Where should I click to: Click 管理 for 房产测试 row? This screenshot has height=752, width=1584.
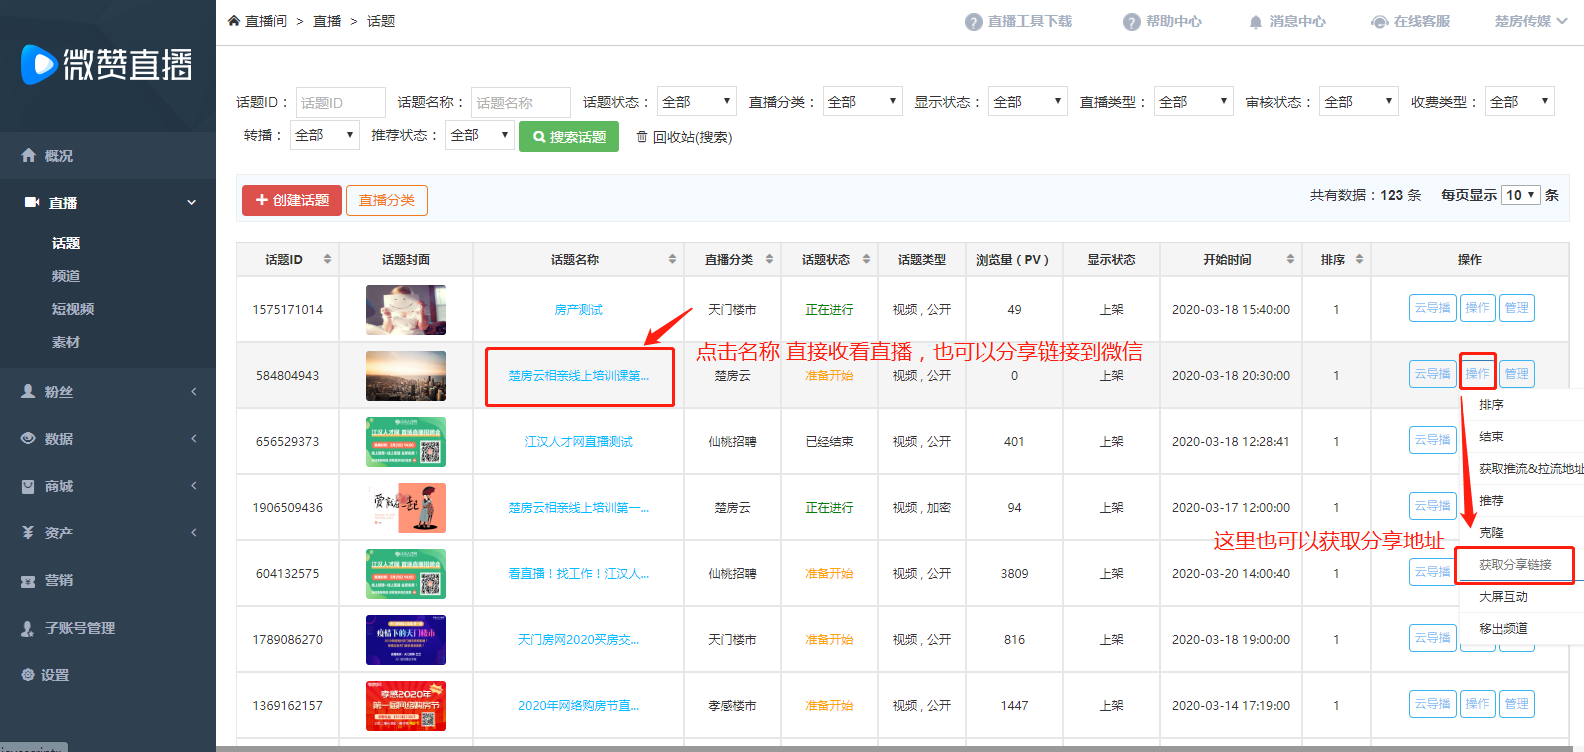coord(1517,308)
